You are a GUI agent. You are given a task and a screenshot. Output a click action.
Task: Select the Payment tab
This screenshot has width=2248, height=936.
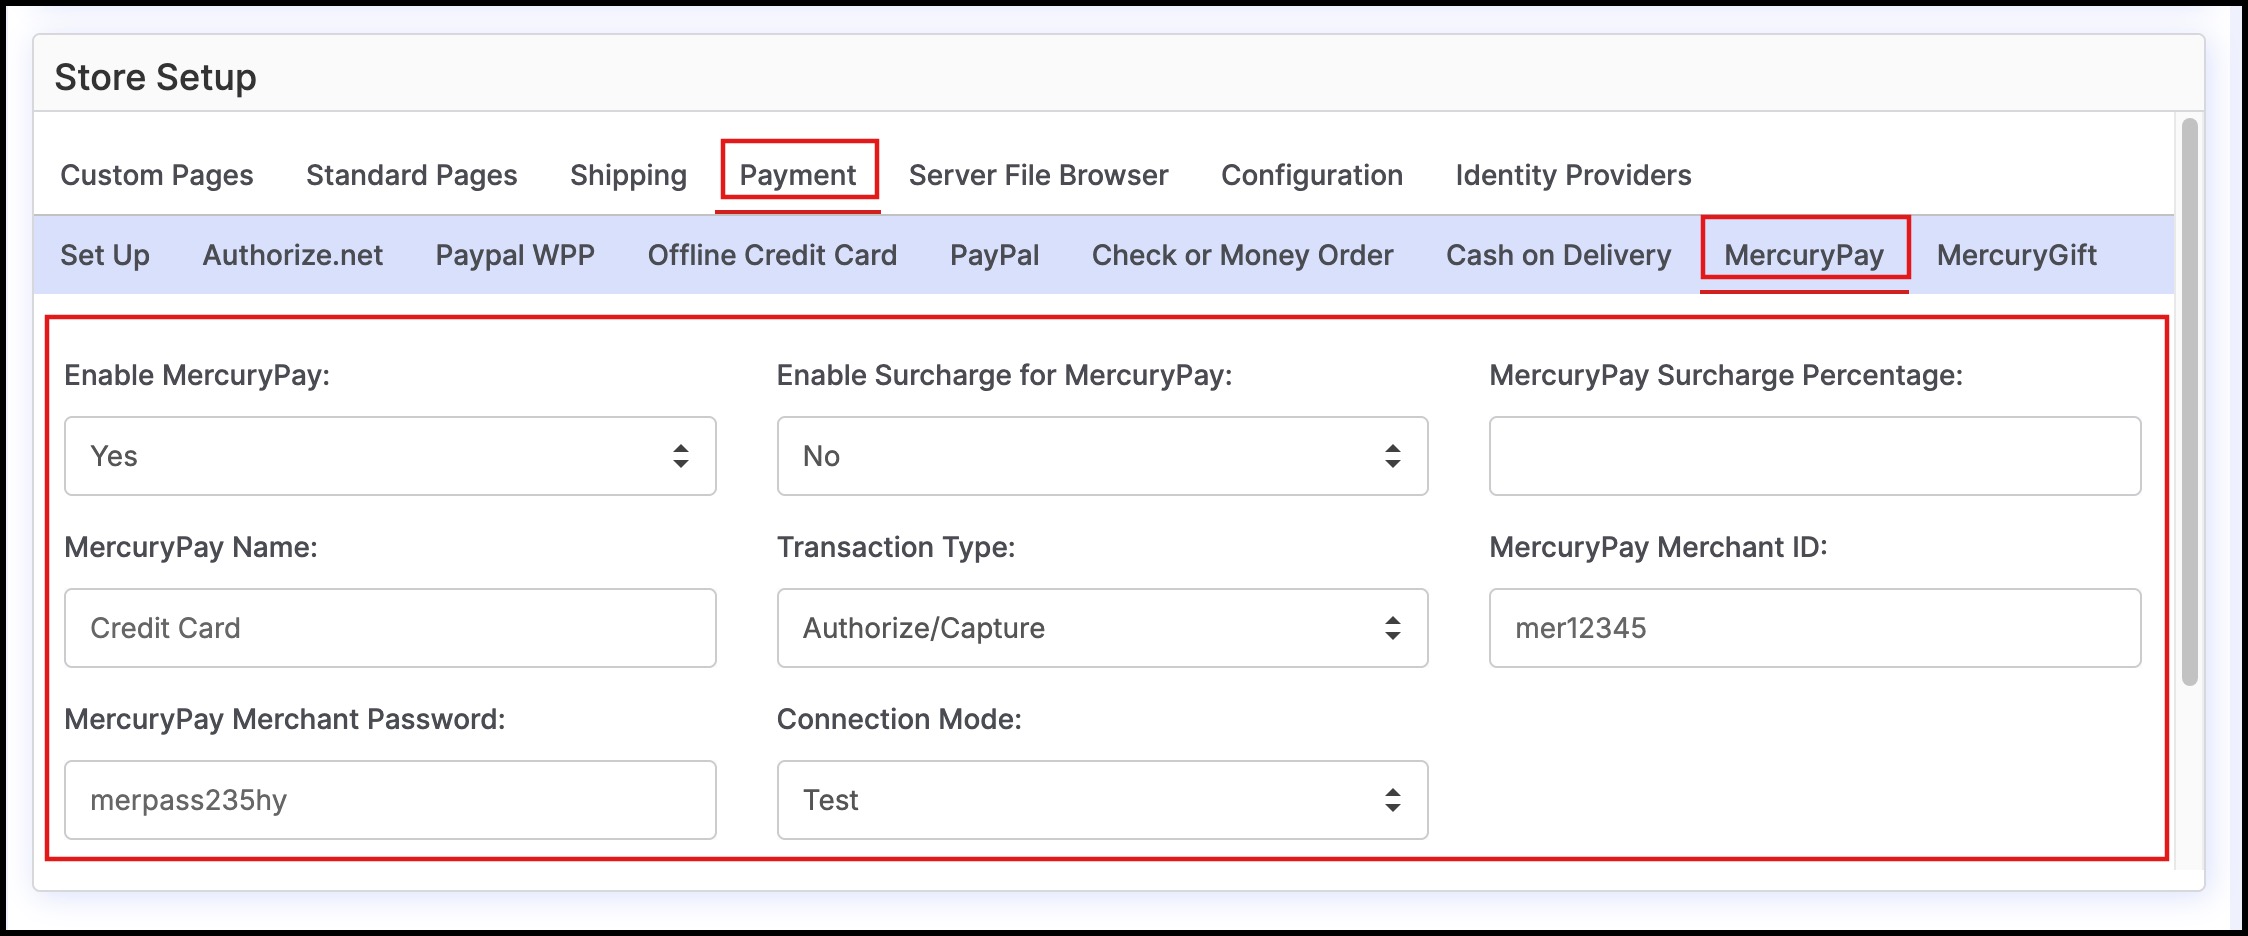point(798,175)
